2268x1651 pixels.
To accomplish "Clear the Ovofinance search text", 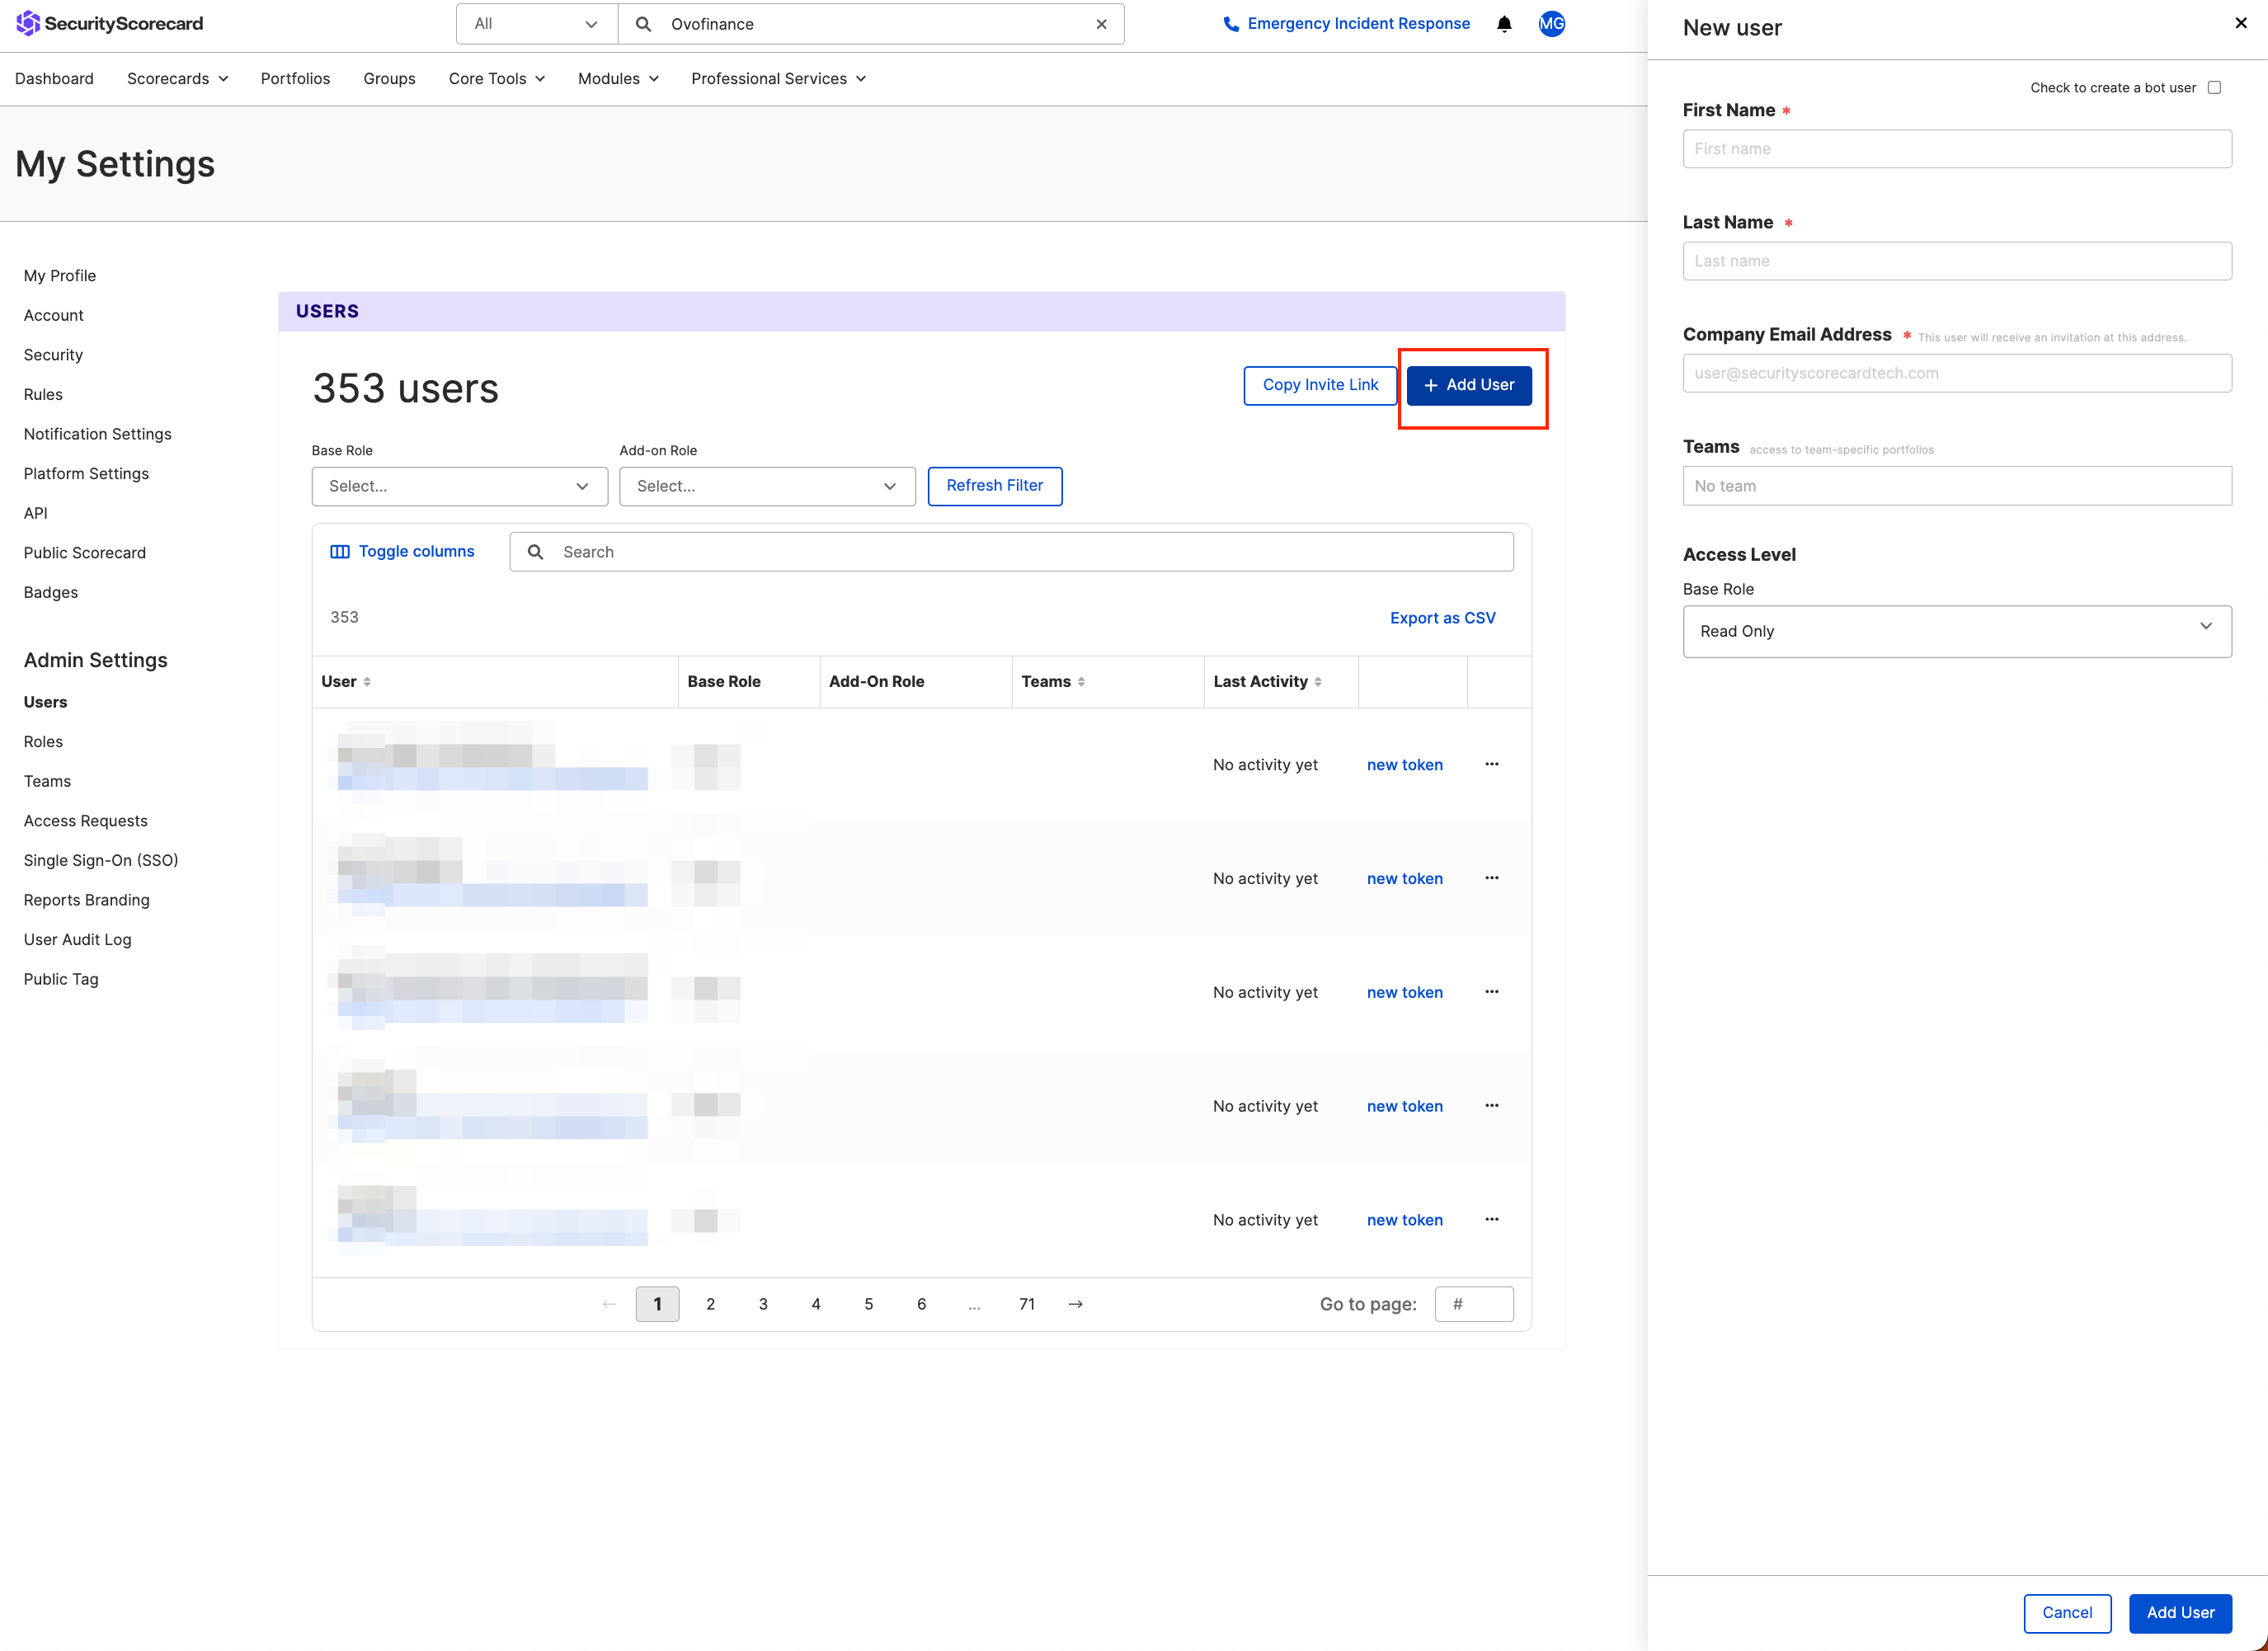I will pos(1101,24).
